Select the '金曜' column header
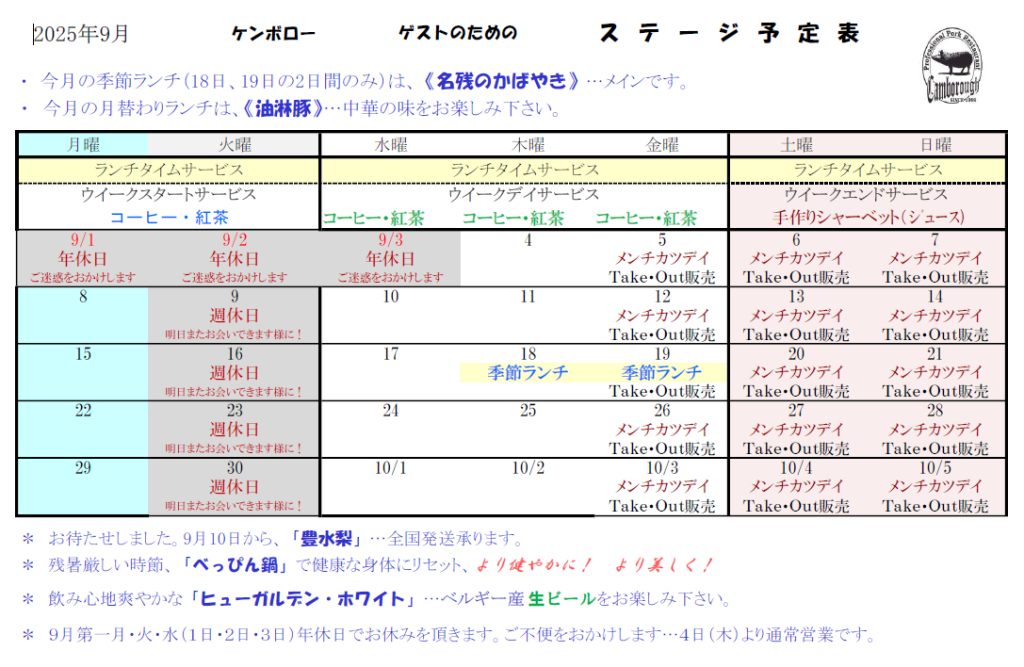The width and height of the screenshot is (1024, 667). [662, 144]
